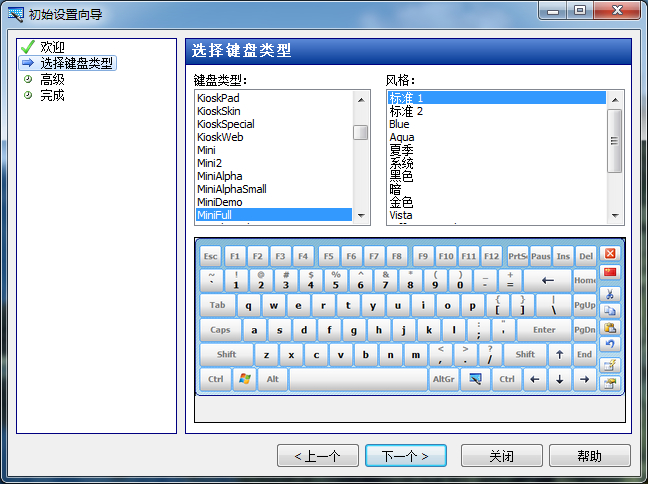The image size is (648, 484).
Task: Select 标准 2 style
Action: pos(497,111)
